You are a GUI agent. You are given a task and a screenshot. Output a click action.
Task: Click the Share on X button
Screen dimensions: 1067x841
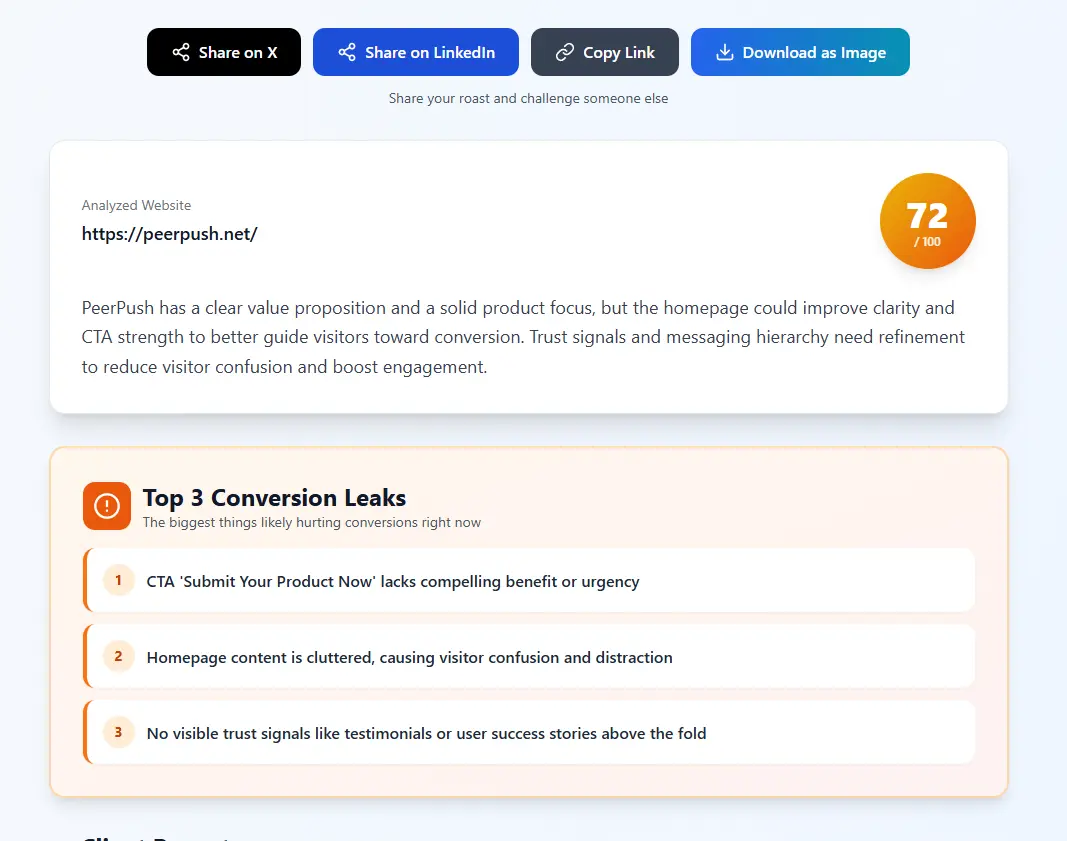pyautogui.click(x=223, y=52)
